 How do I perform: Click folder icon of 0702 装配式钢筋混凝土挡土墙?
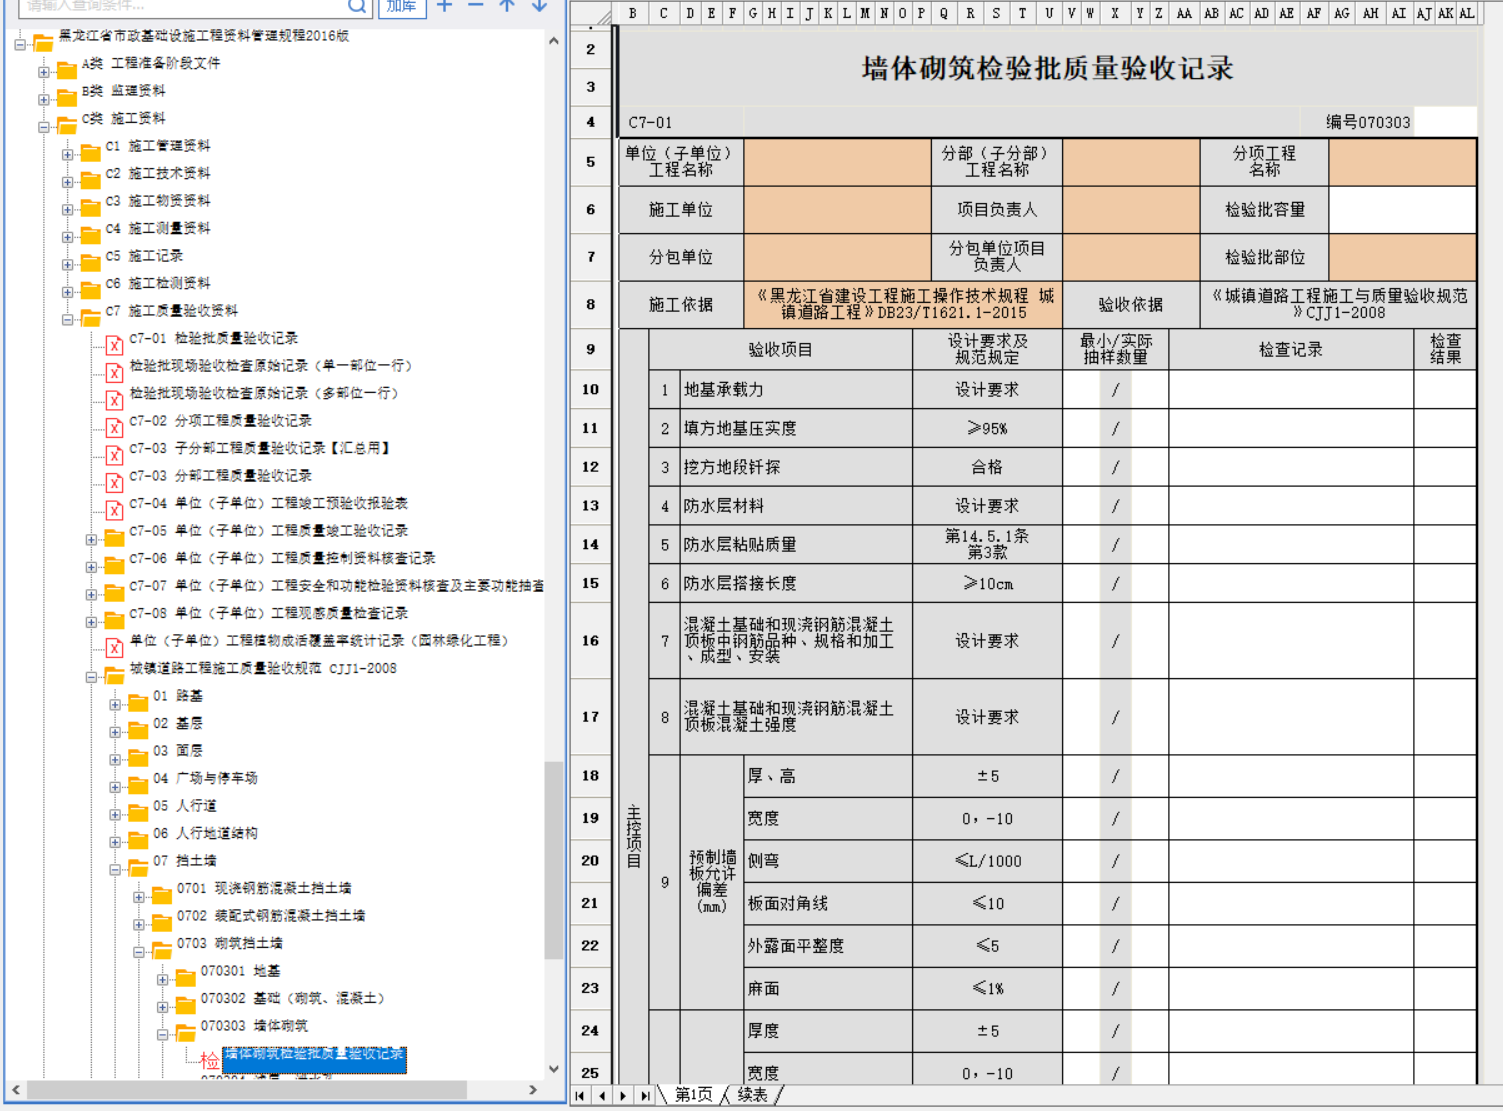(x=162, y=923)
